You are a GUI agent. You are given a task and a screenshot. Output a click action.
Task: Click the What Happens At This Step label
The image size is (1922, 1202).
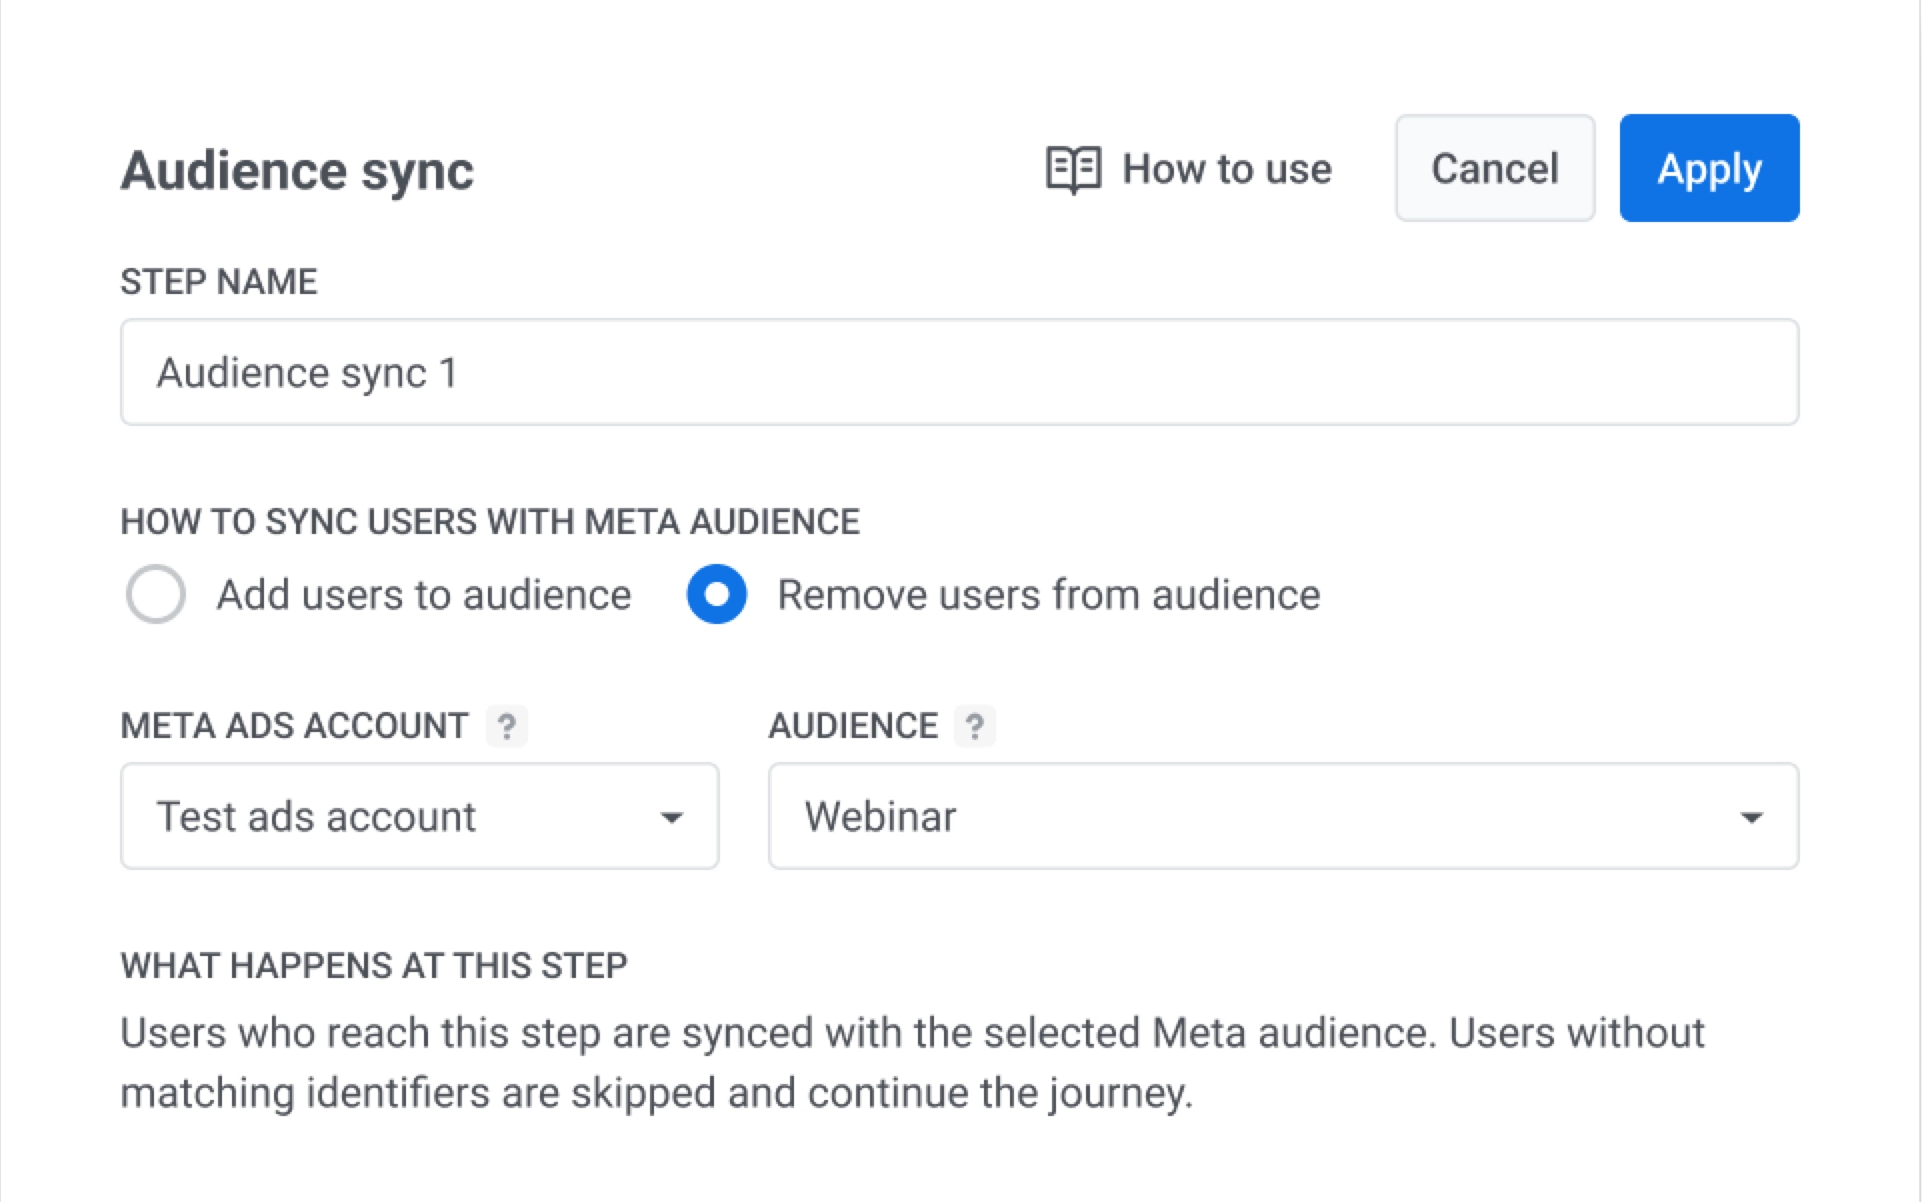[x=374, y=966]
